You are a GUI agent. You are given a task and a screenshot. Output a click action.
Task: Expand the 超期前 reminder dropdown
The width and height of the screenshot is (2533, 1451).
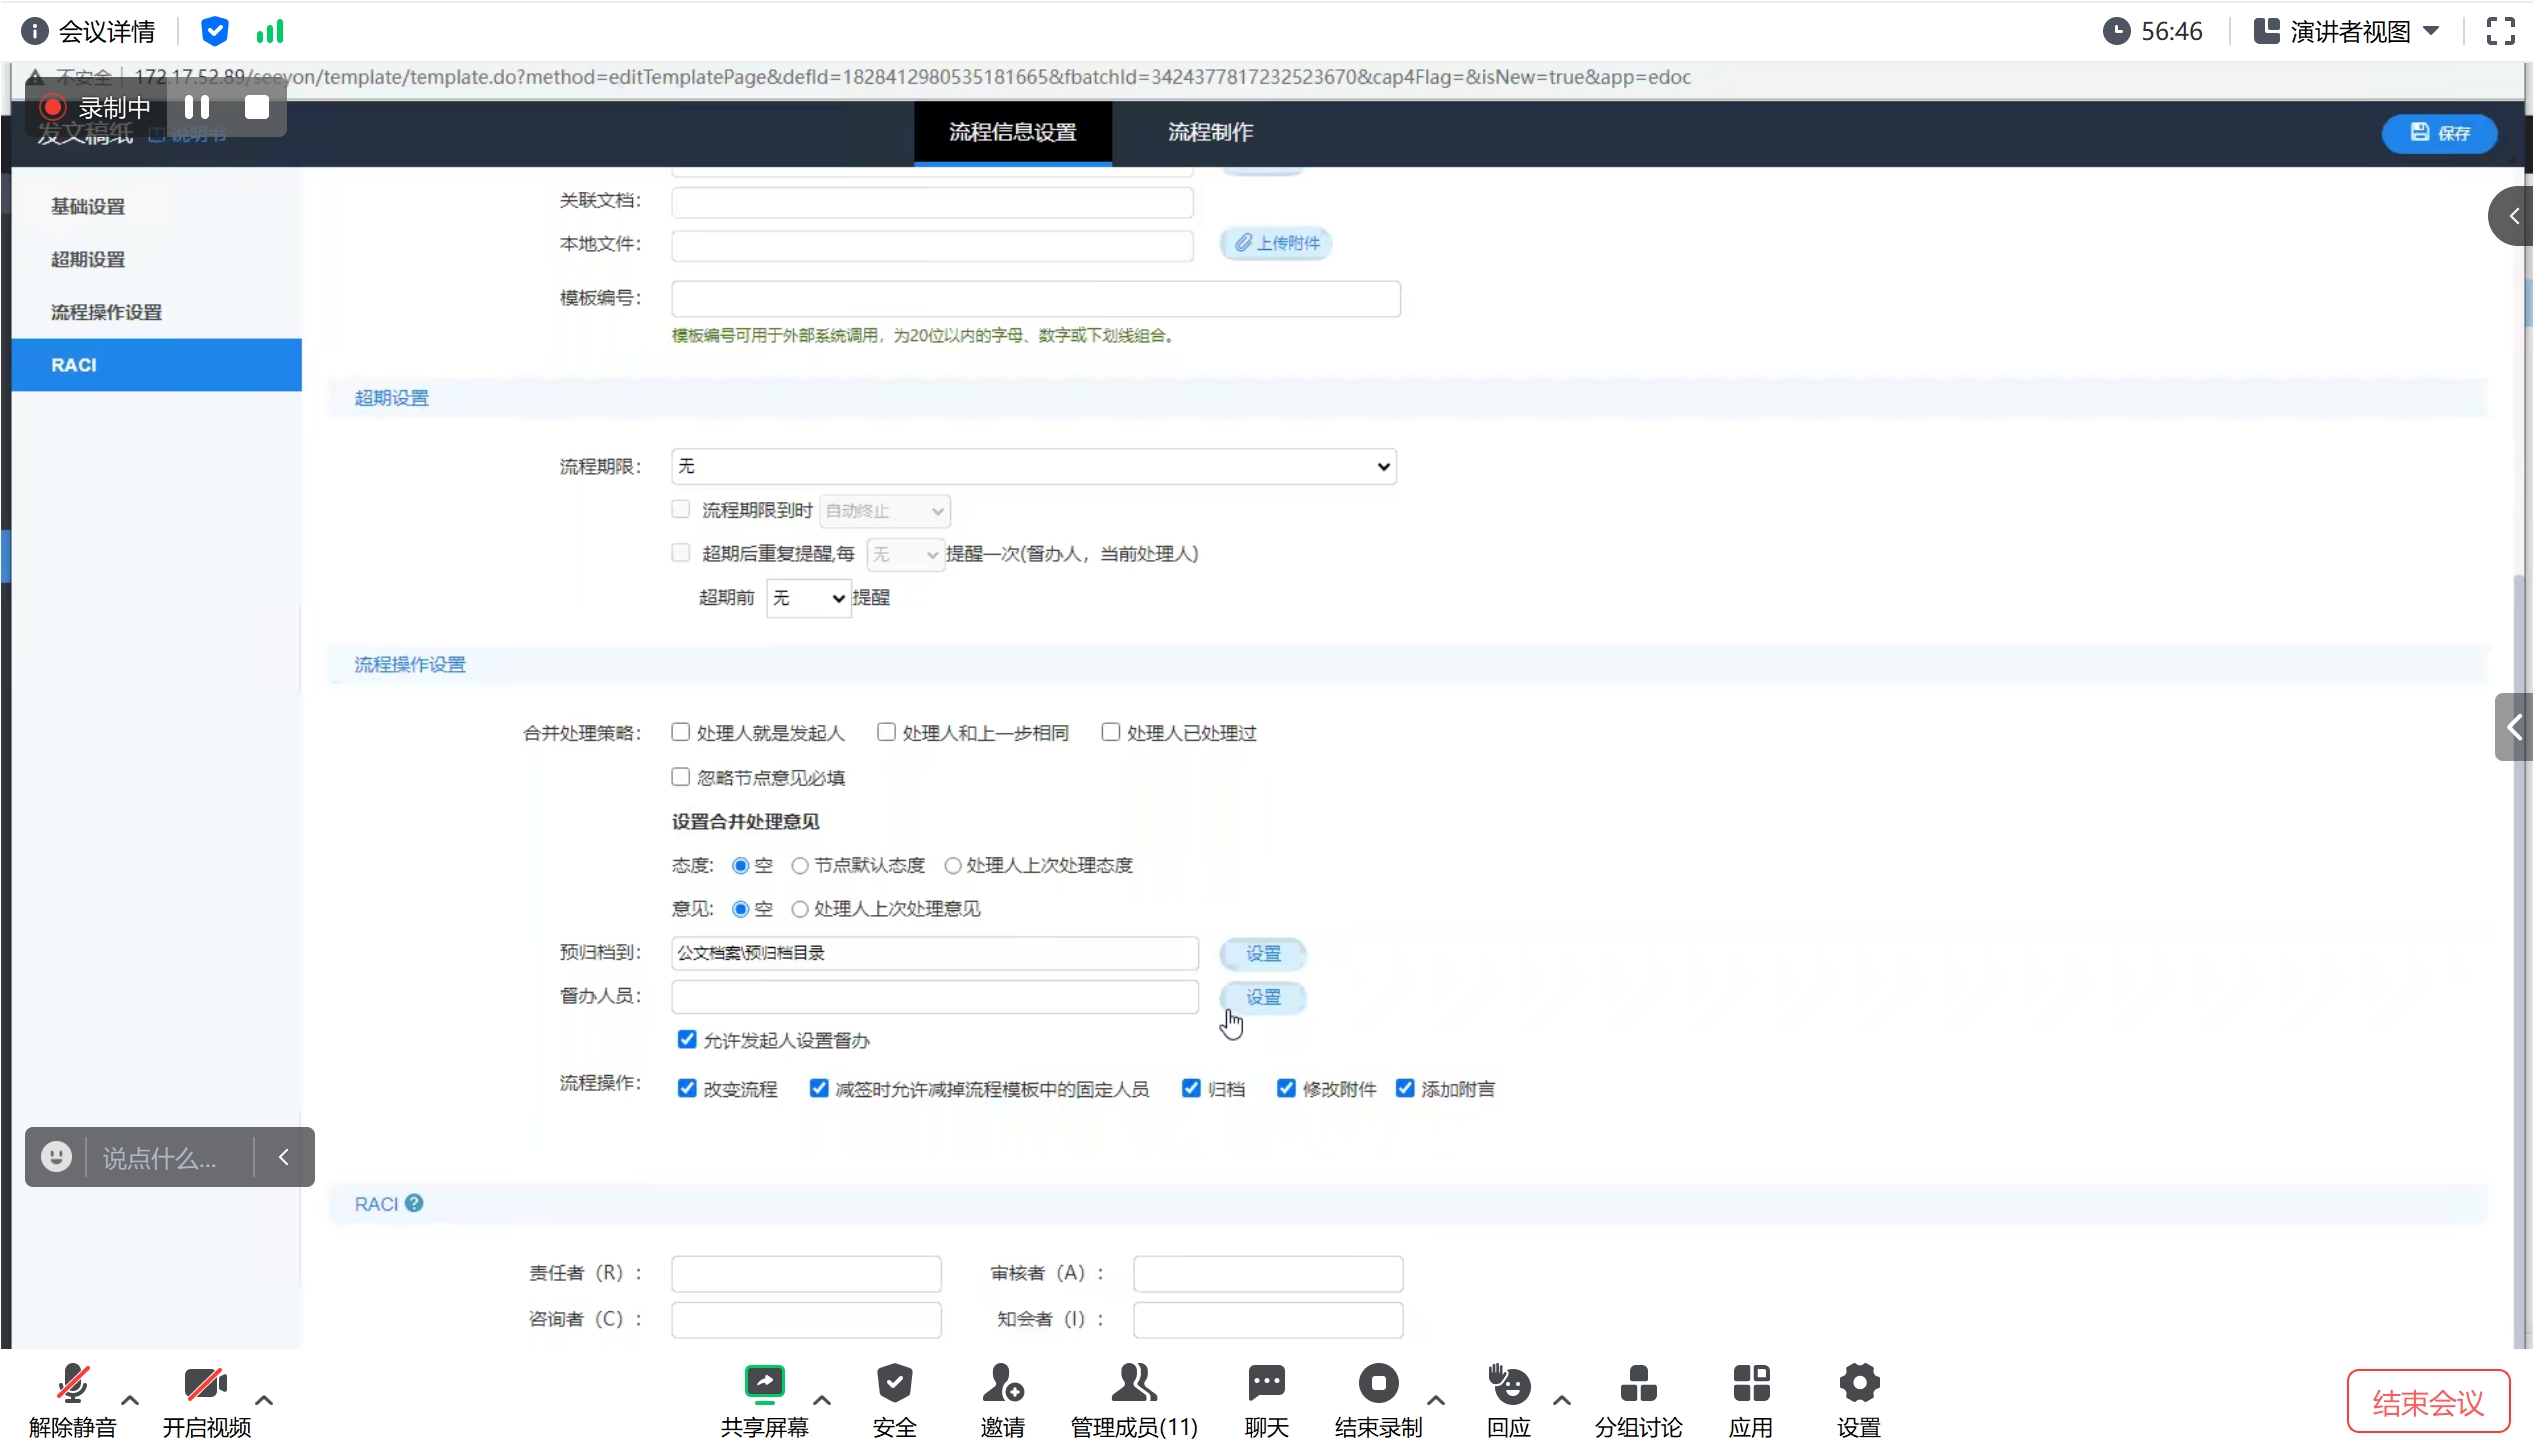point(808,598)
